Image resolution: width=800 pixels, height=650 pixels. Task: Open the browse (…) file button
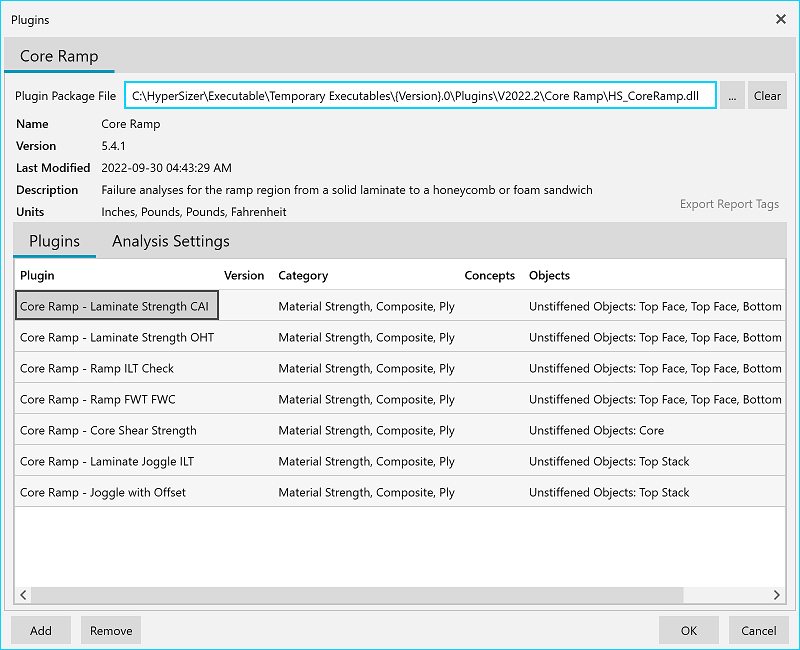732,95
